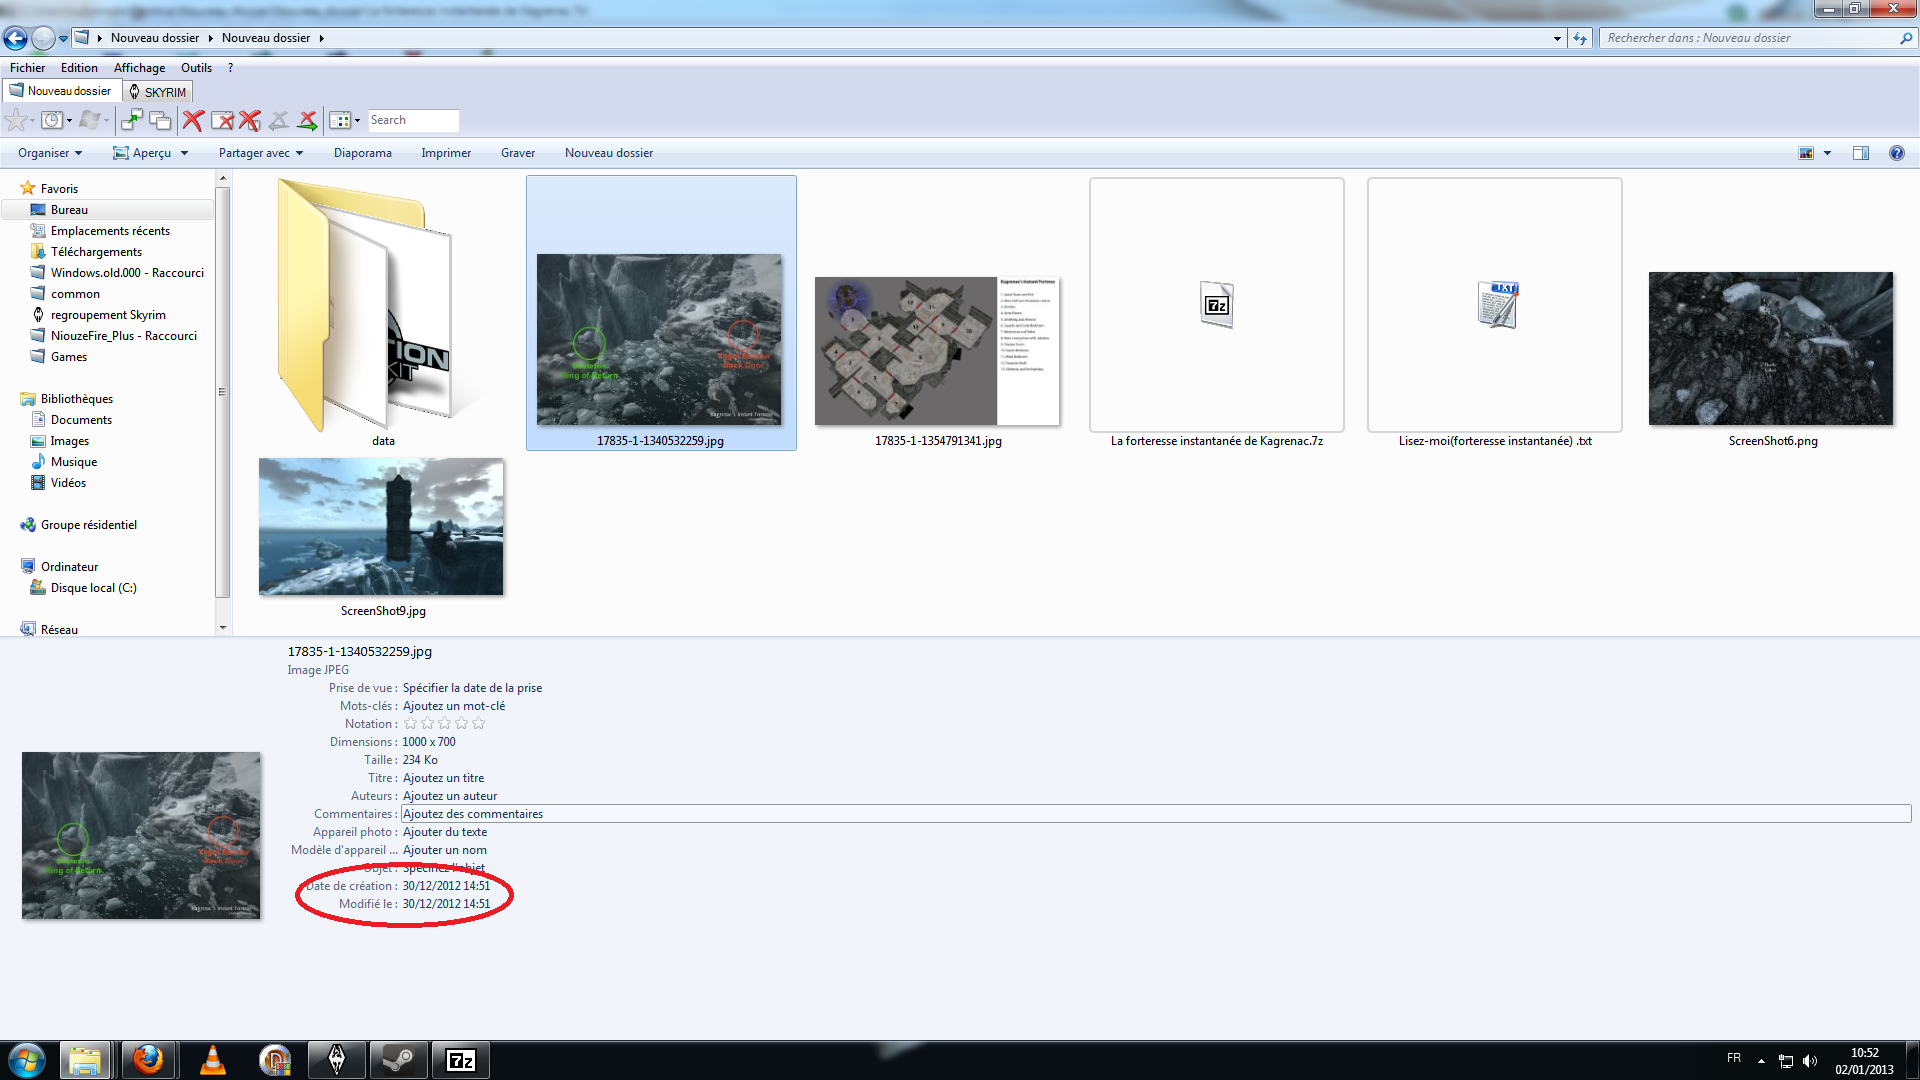The height and width of the screenshot is (1080, 1920).
Task: Click the Back navigation arrow
Action: point(15,38)
